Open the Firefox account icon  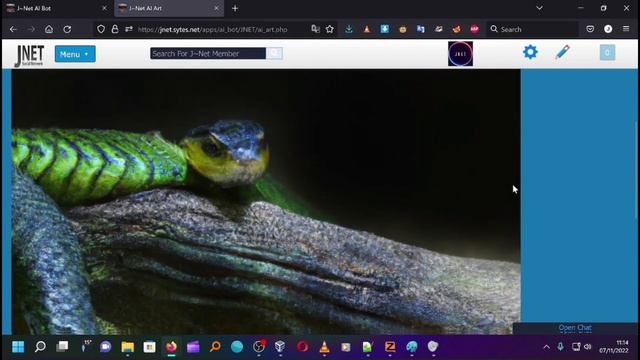coord(608,29)
